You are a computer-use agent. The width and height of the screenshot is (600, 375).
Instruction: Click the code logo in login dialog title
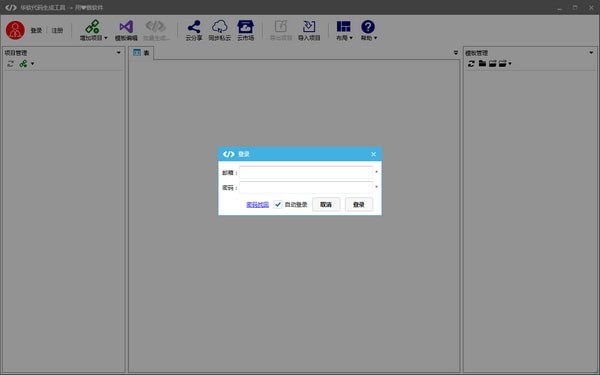(228, 154)
